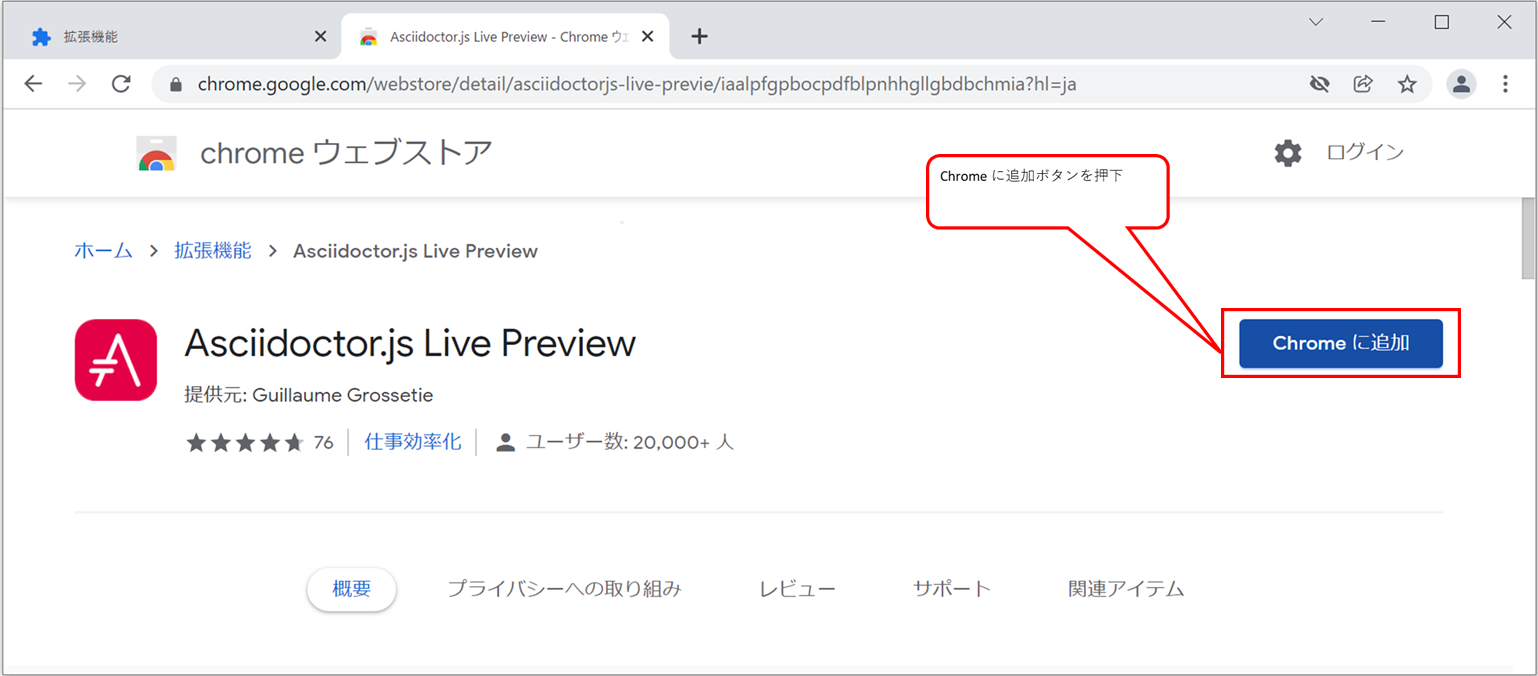Image resolution: width=1538 pixels, height=676 pixels.
Task: Click the five-star rating display
Action: tap(243, 441)
